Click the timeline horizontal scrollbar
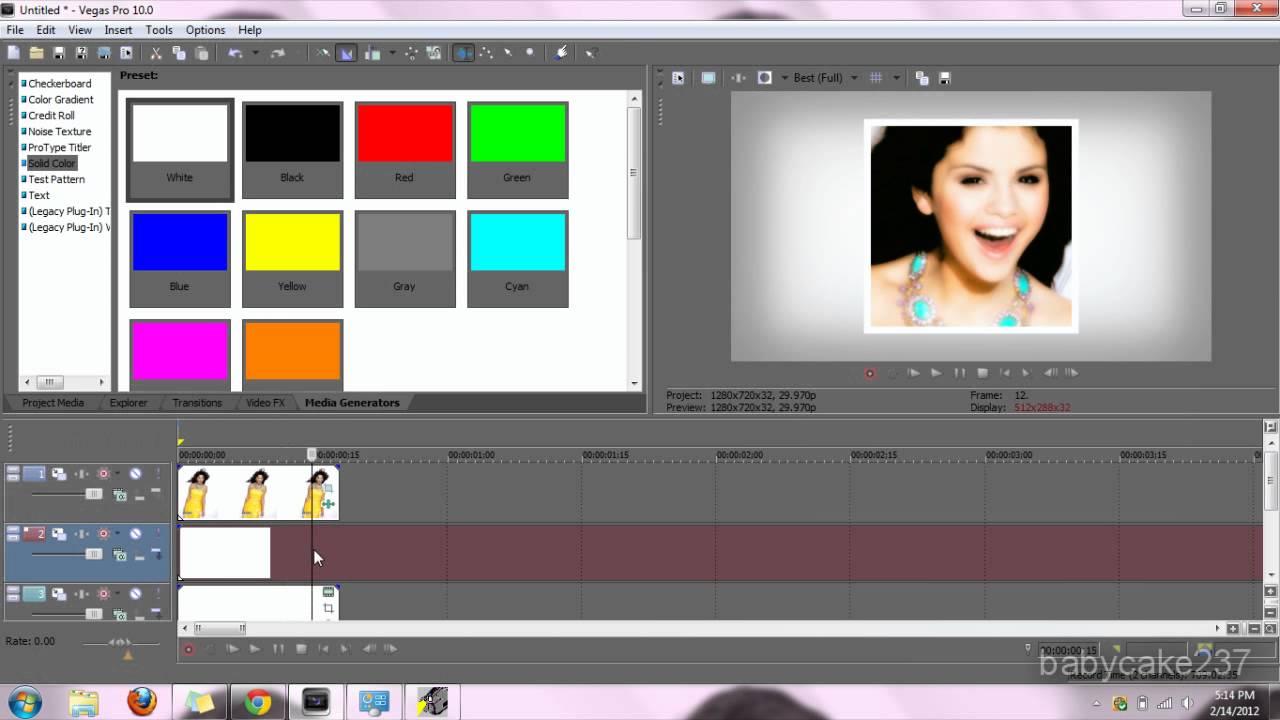The height and width of the screenshot is (720, 1280). 220,628
